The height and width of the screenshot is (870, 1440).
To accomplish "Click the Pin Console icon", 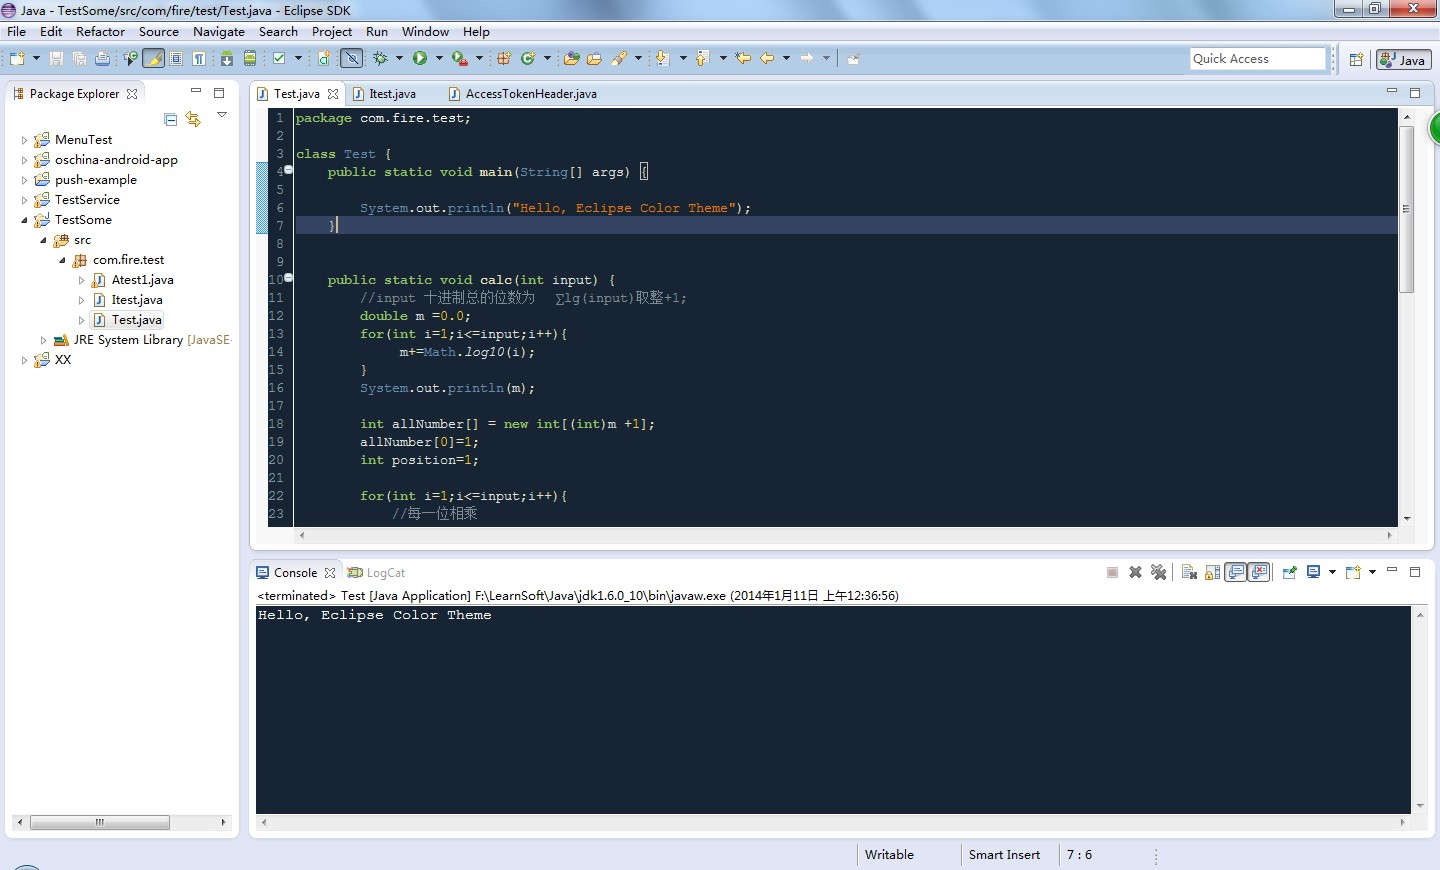I will (x=1290, y=572).
